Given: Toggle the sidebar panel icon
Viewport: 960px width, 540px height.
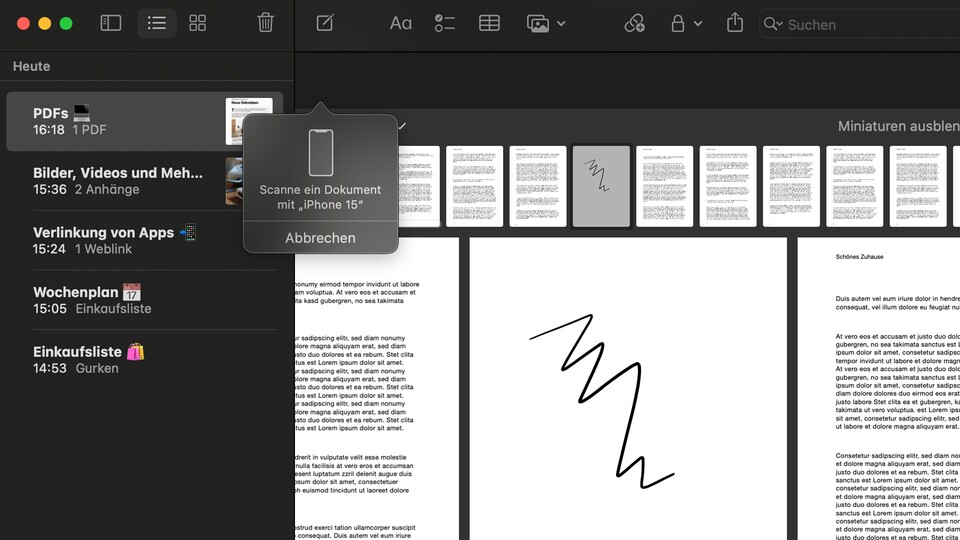Looking at the screenshot, I should pyautogui.click(x=111, y=23).
